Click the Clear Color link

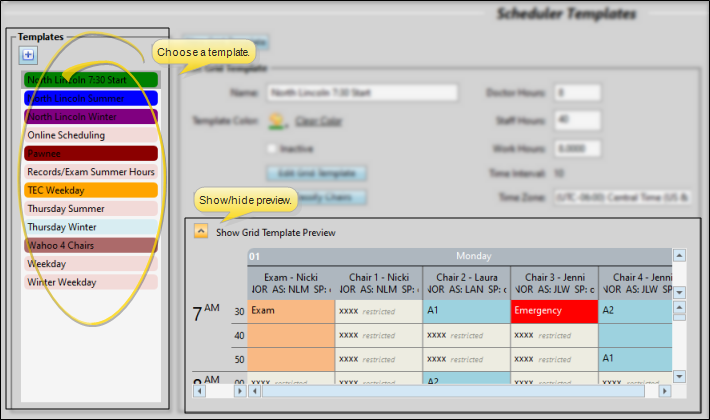pyautogui.click(x=318, y=122)
